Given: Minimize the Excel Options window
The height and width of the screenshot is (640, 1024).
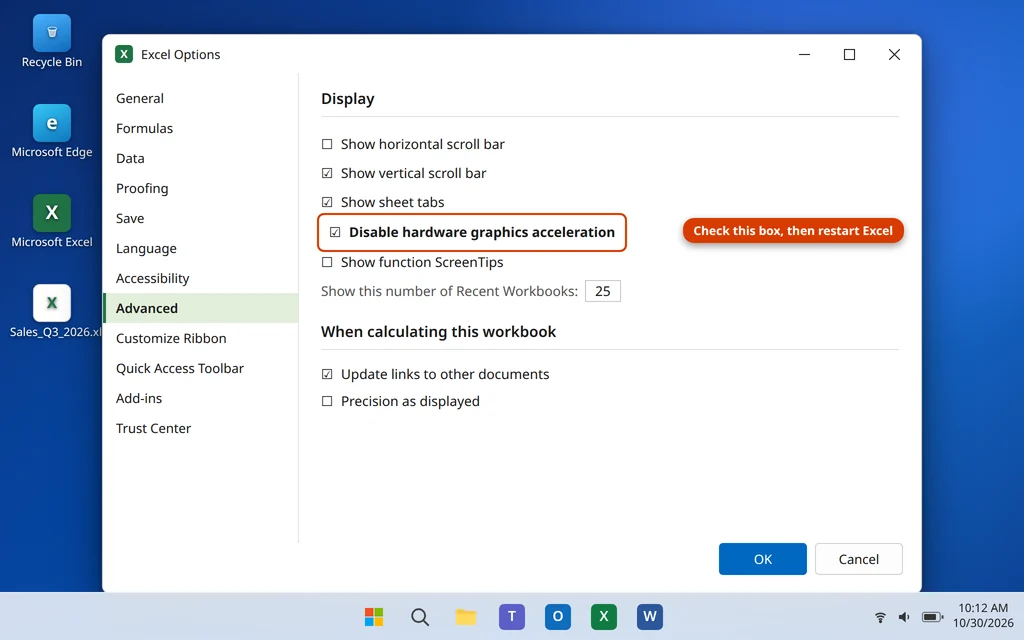Looking at the screenshot, I should tap(805, 55).
